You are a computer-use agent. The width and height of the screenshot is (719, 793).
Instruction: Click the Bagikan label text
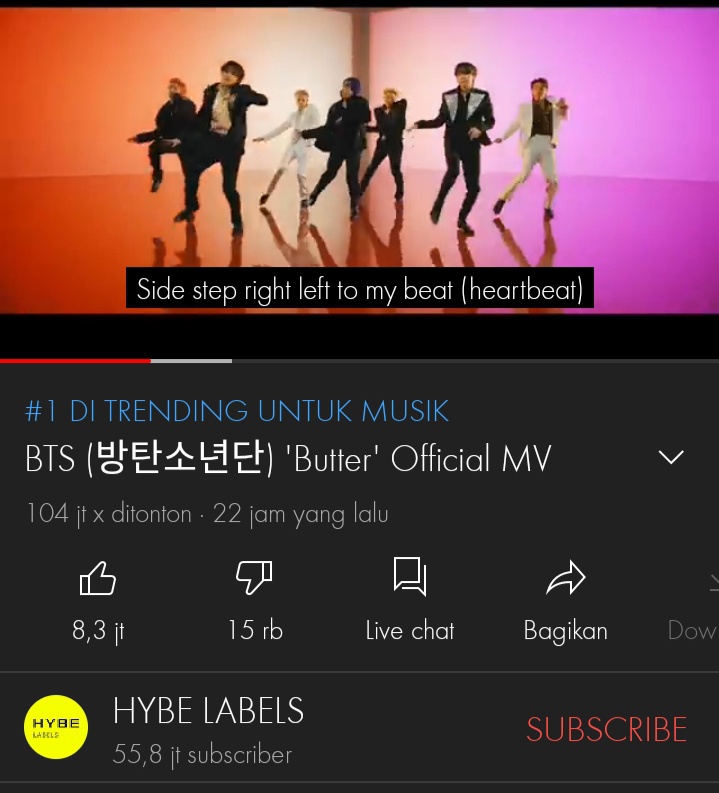tap(566, 631)
